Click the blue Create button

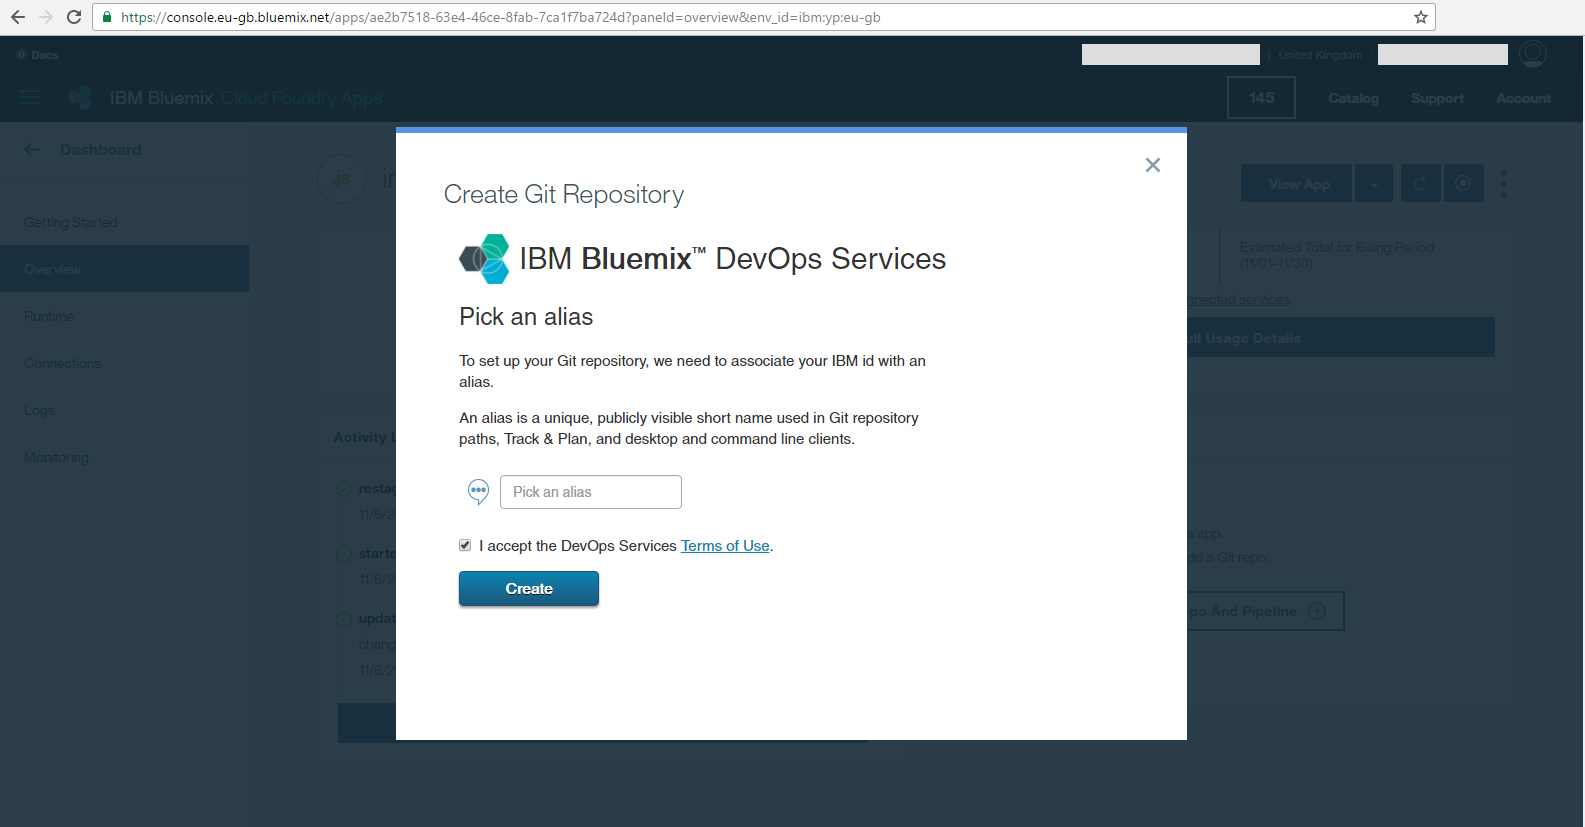[529, 589]
